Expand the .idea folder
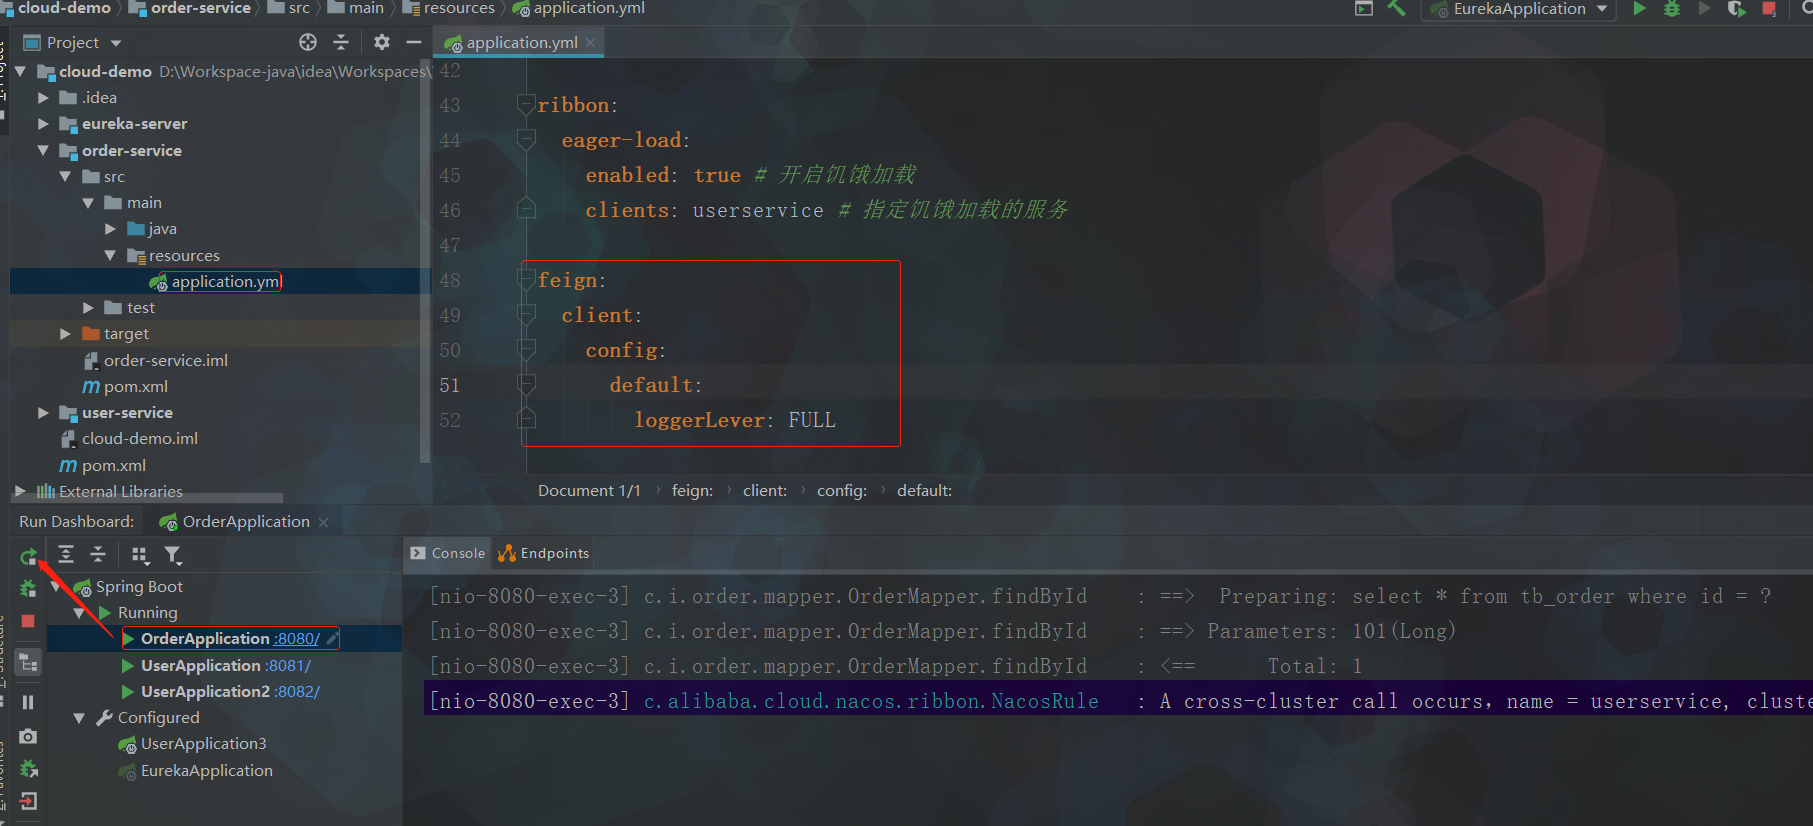The width and height of the screenshot is (1813, 826). click(x=43, y=98)
